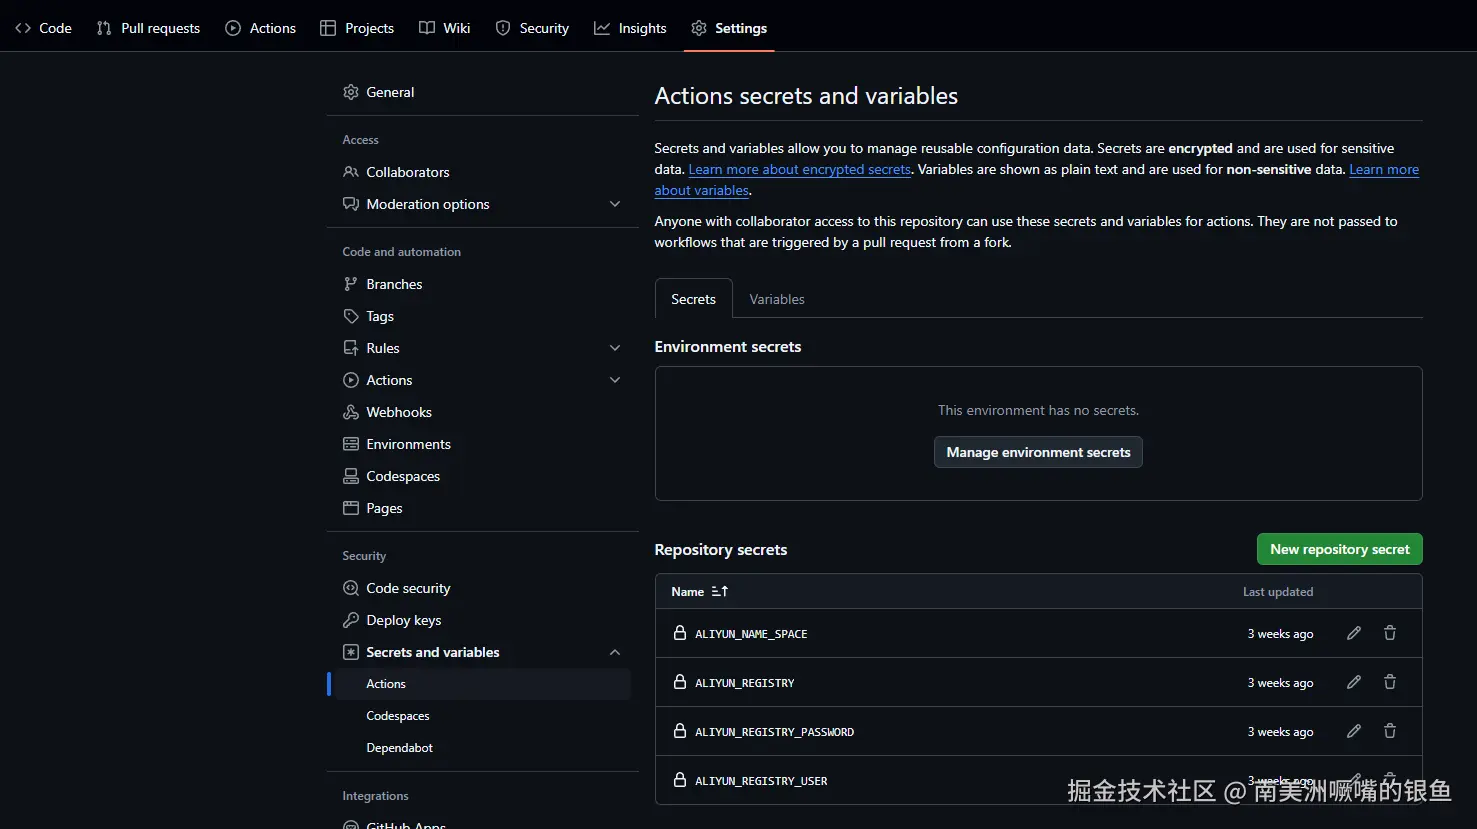Edit the ALIYUN_REGISTRY_PASSWORD secret via pencil icon
The width and height of the screenshot is (1477, 829).
[x=1353, y=731]
